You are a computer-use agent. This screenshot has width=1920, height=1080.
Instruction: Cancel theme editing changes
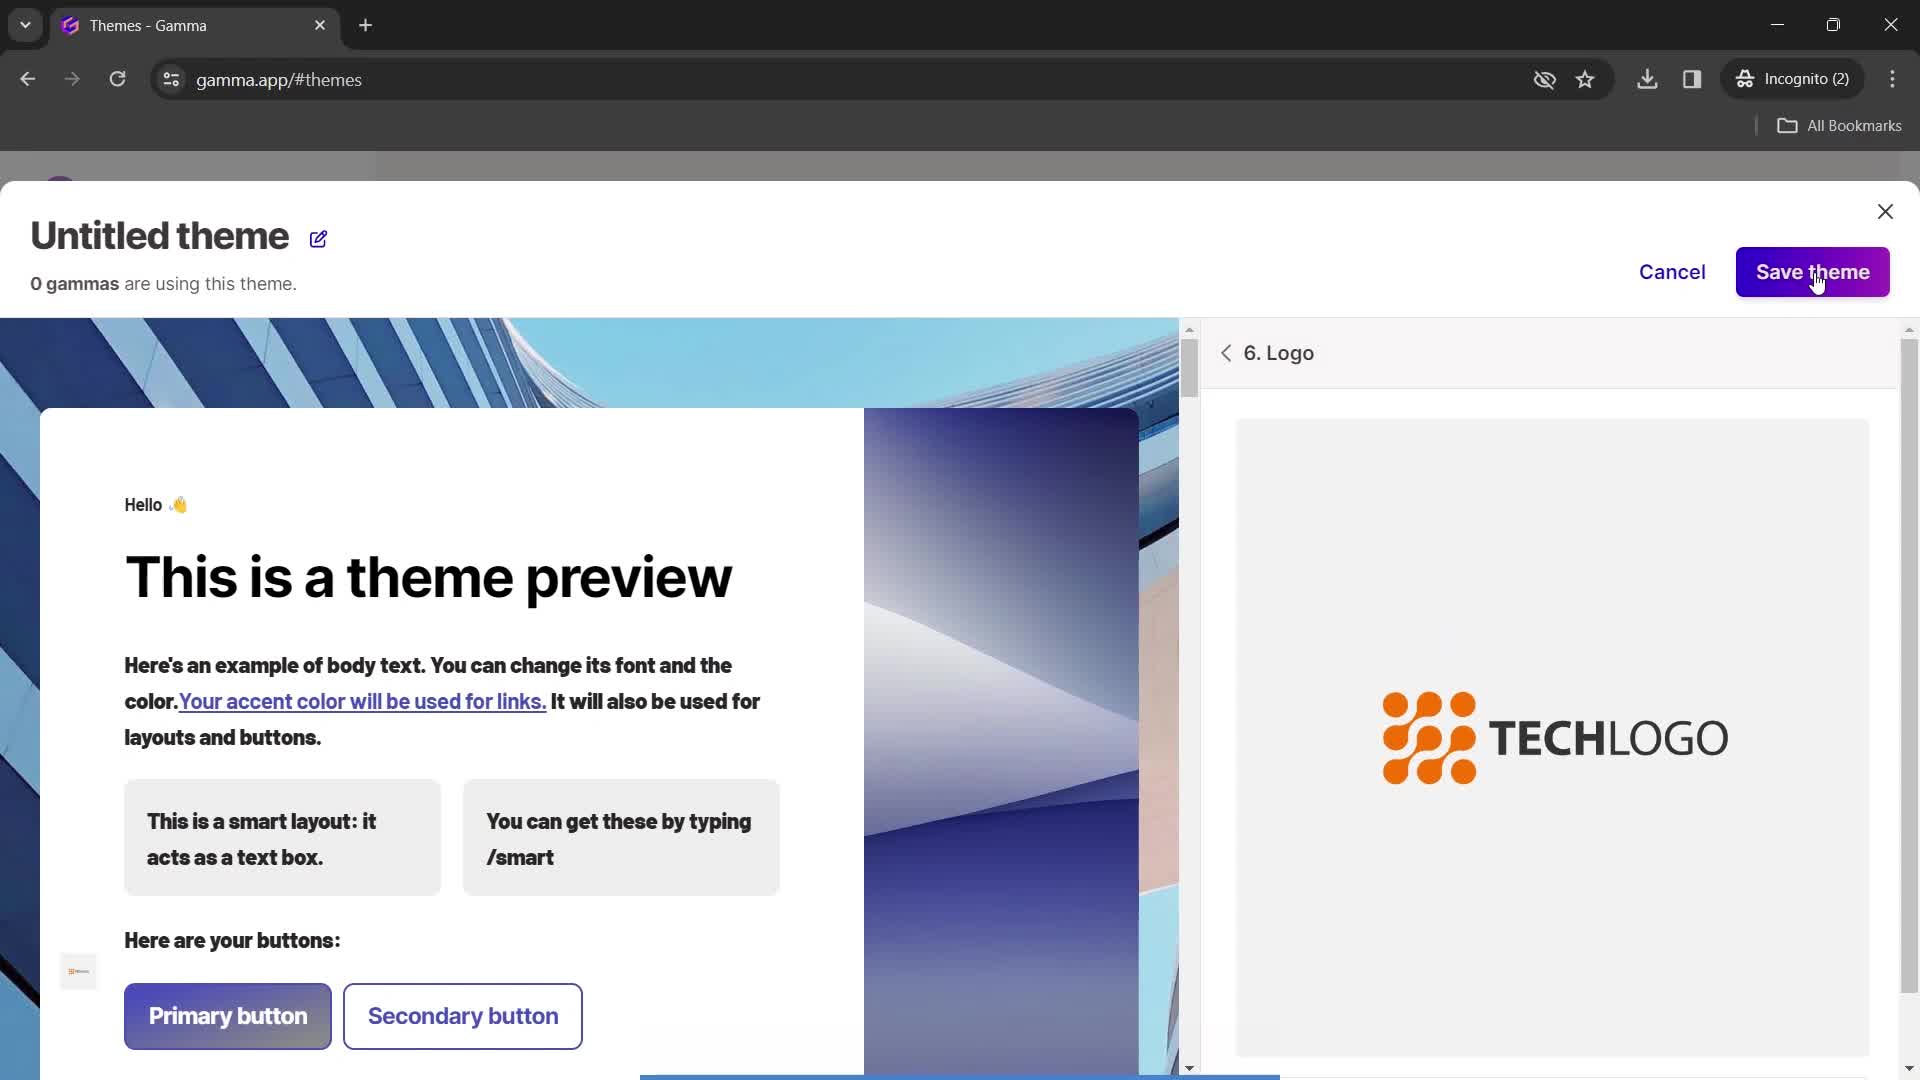1672,272
